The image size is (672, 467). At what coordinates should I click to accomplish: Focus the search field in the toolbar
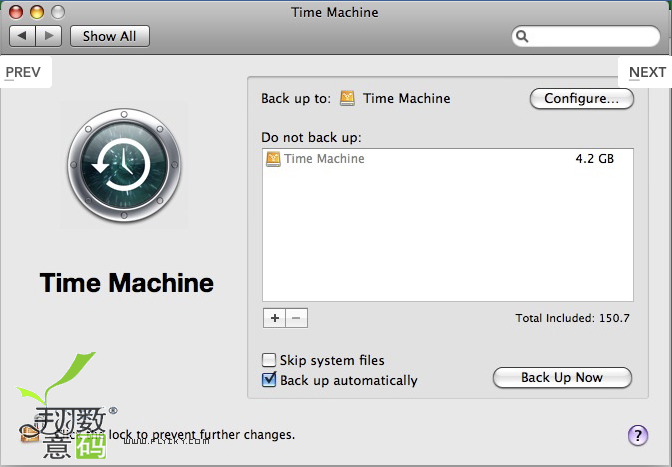[585, 36]
